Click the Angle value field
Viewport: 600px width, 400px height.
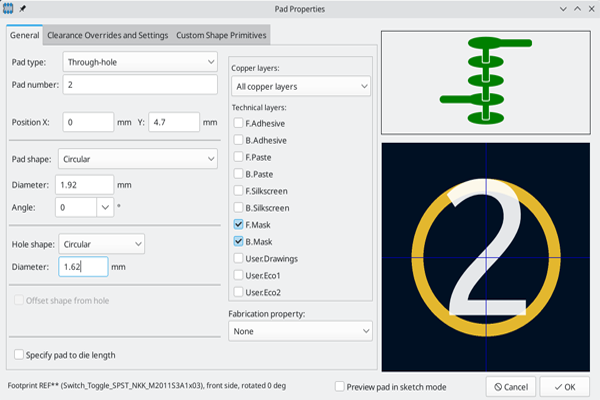click(76, 207)
